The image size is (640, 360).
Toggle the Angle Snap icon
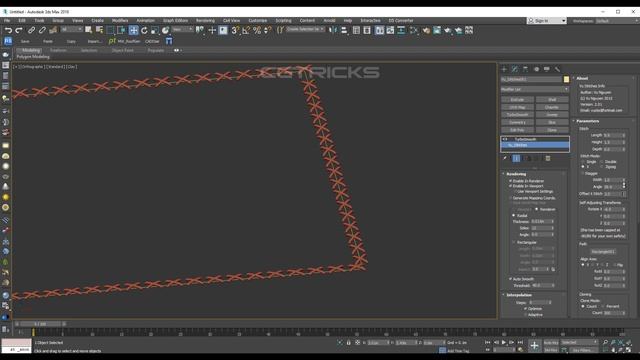pos(246,30)
